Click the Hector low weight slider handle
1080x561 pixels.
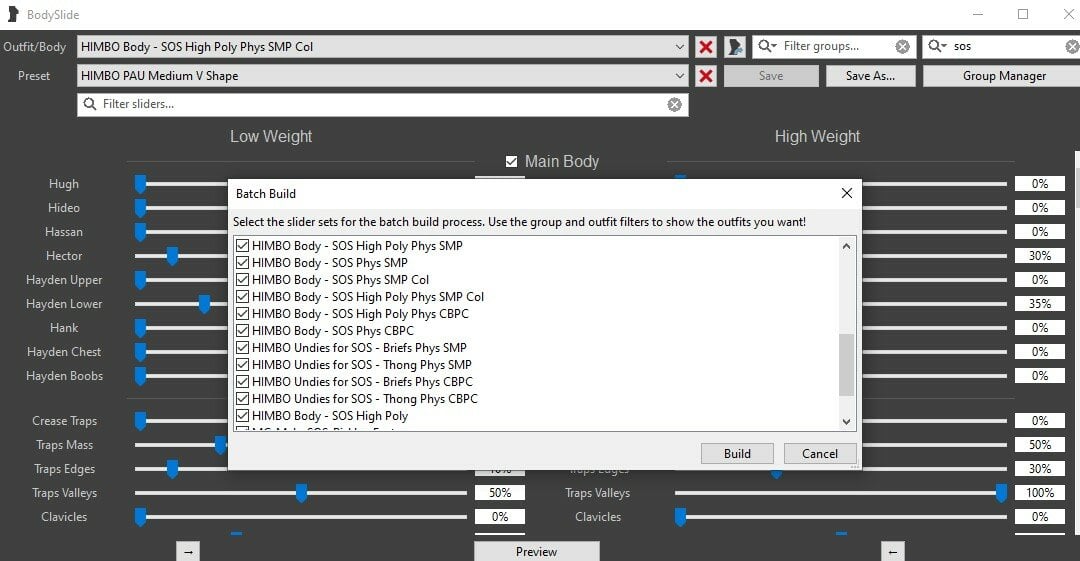pos(172,256)
